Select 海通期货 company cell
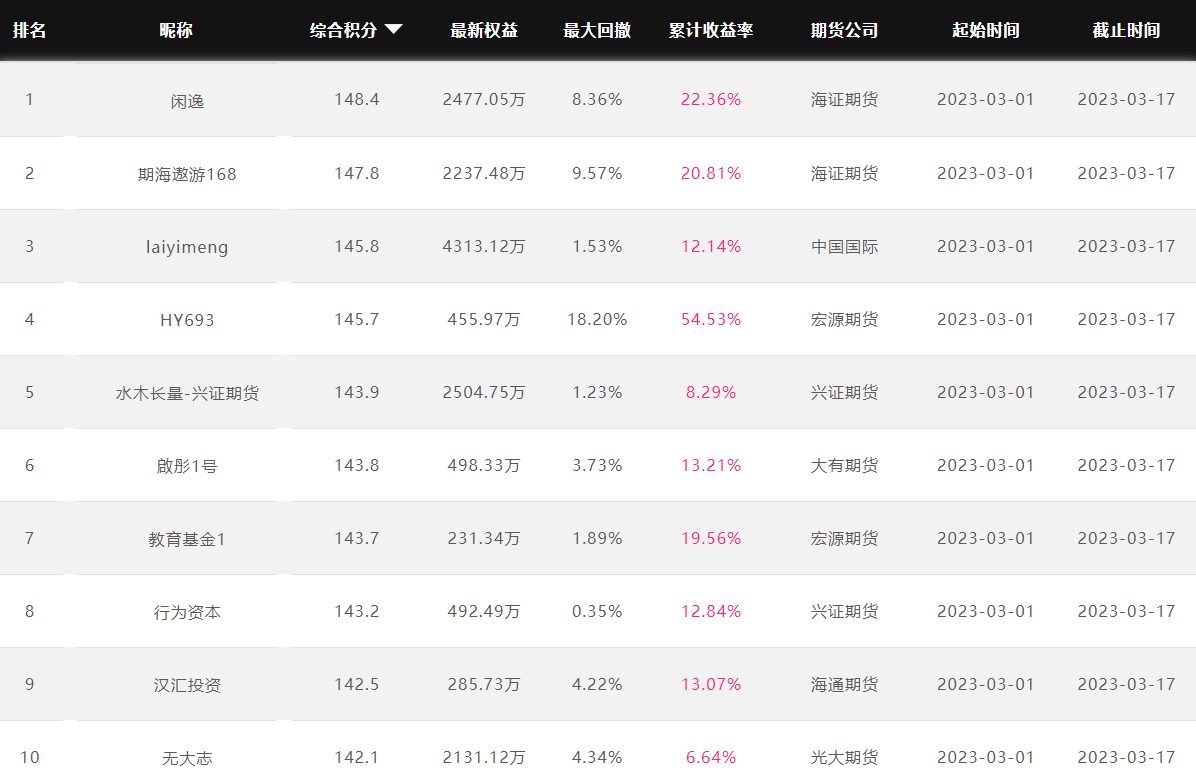The width and height of the screenshot is (1196, 784). tap(844, 684)
